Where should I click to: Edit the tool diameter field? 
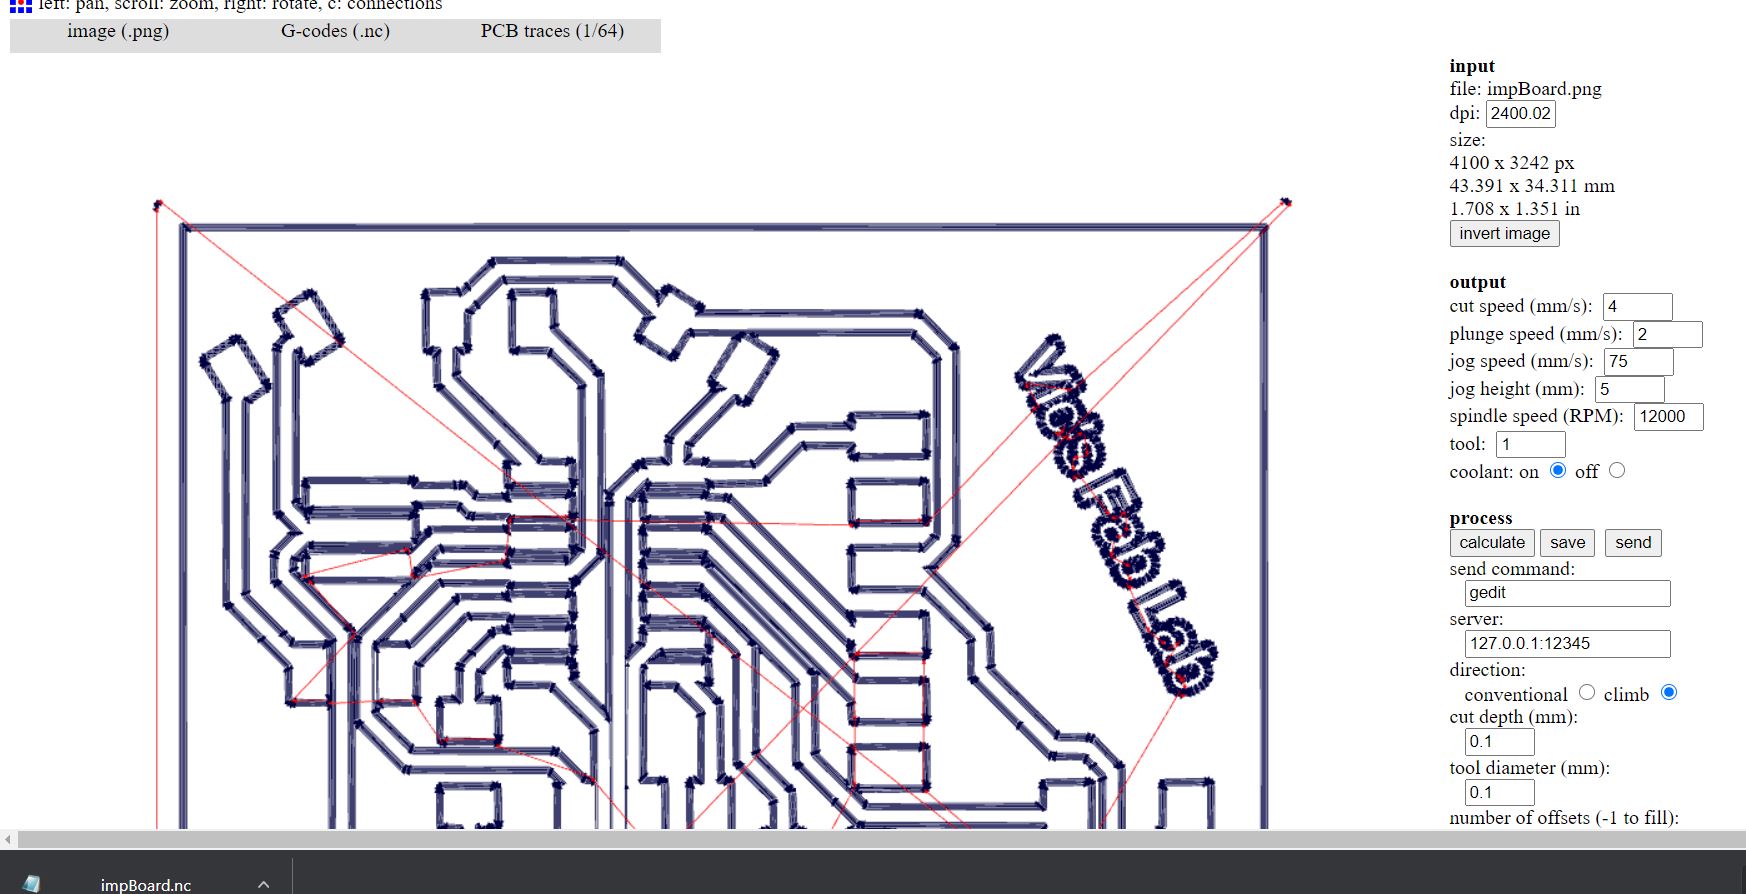1499,793
